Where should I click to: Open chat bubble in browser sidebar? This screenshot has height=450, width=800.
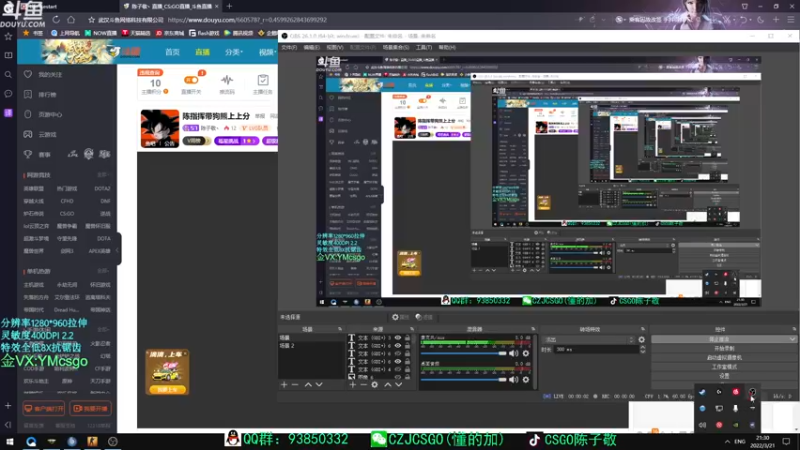pyautogui.click(x=8, y=94)
